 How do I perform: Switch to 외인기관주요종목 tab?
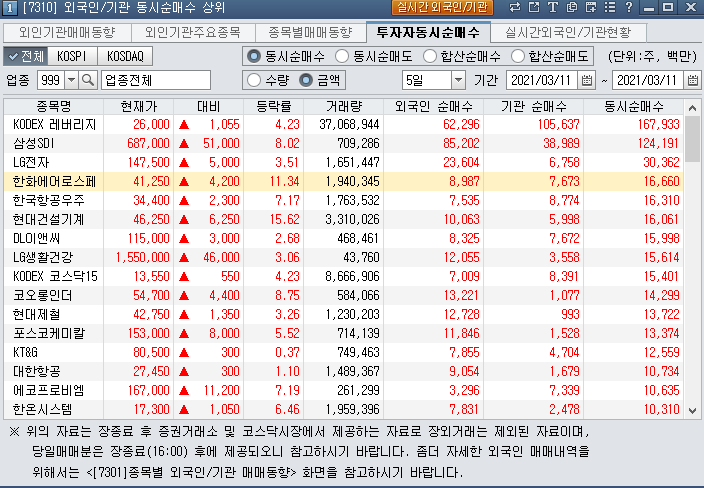[x=193, y=32]
